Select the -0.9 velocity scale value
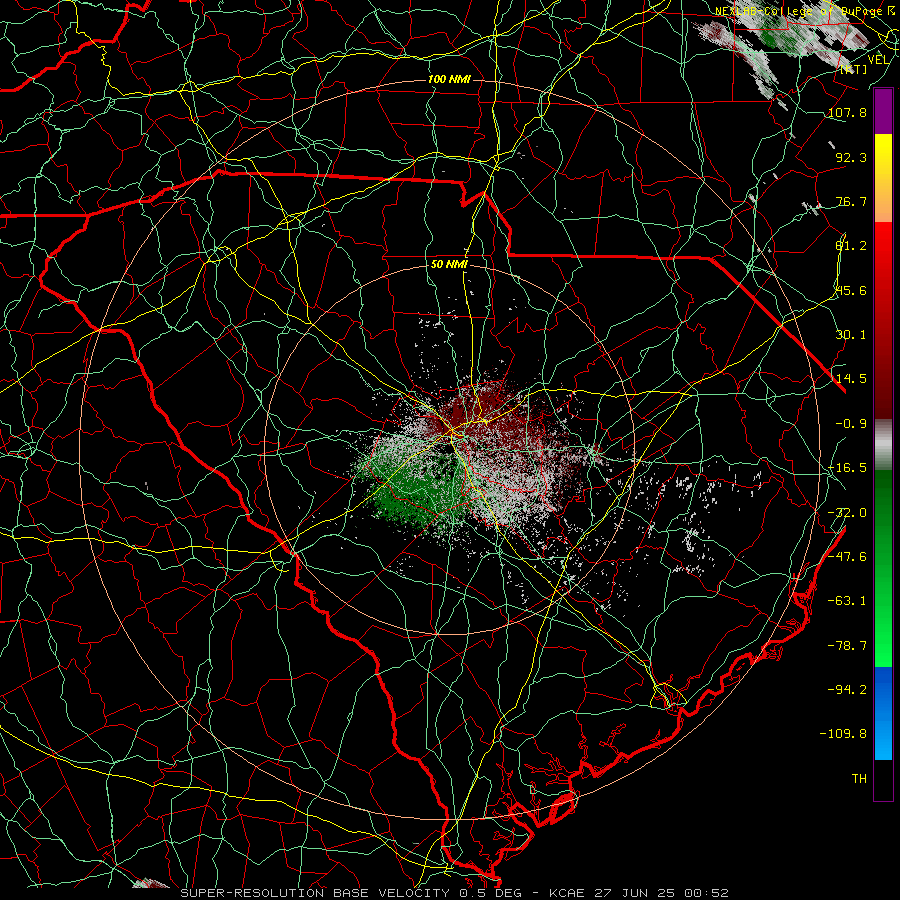 [x=851, y=424]
